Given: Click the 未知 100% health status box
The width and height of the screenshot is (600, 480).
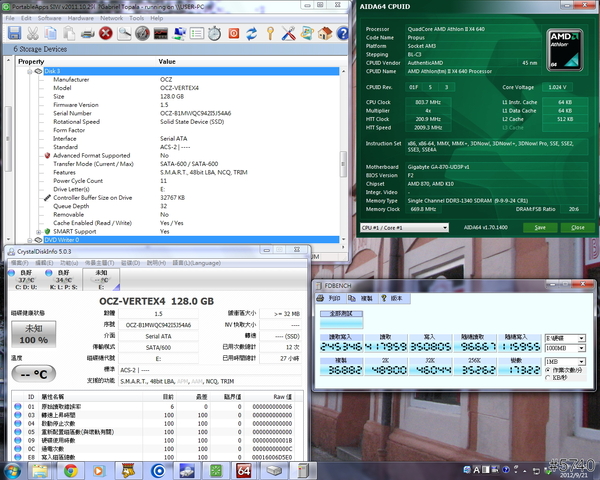Looking at the screenshot, I should point(34,333).
